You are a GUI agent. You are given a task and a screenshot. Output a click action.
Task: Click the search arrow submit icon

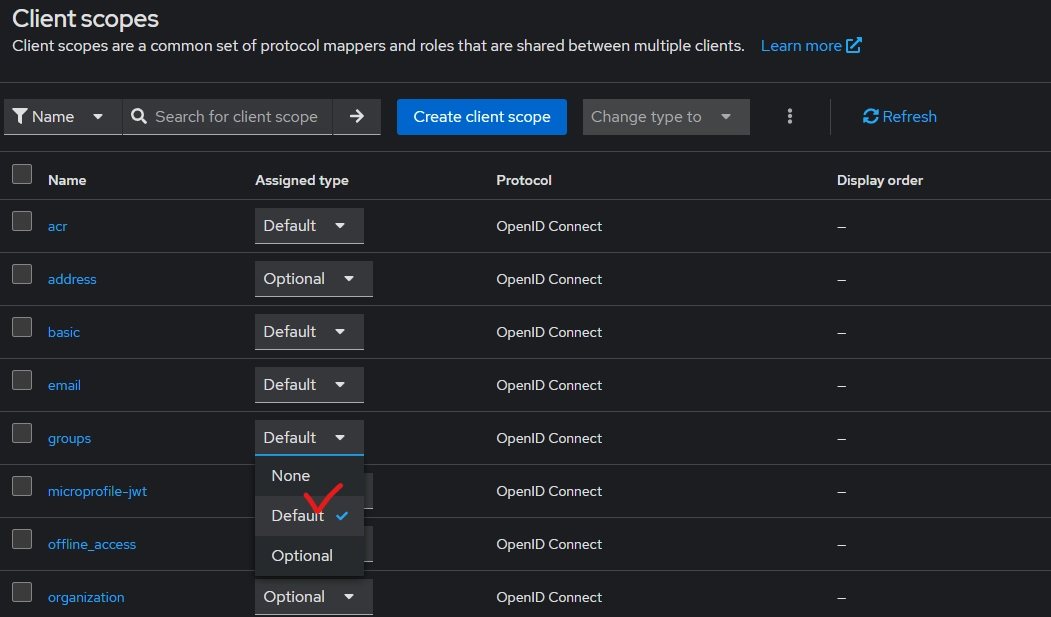click(357, 117)
